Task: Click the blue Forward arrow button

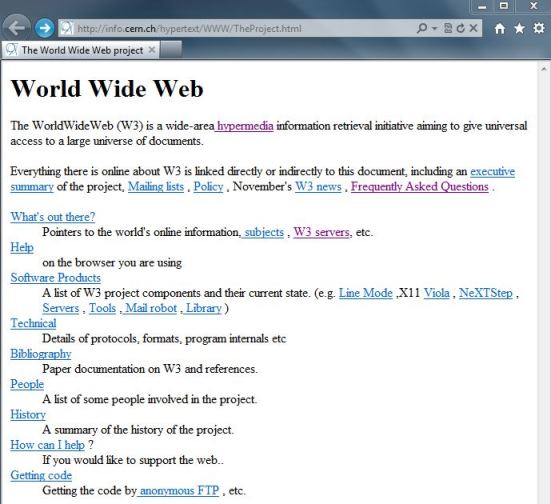Action: (x=44, y=28)
